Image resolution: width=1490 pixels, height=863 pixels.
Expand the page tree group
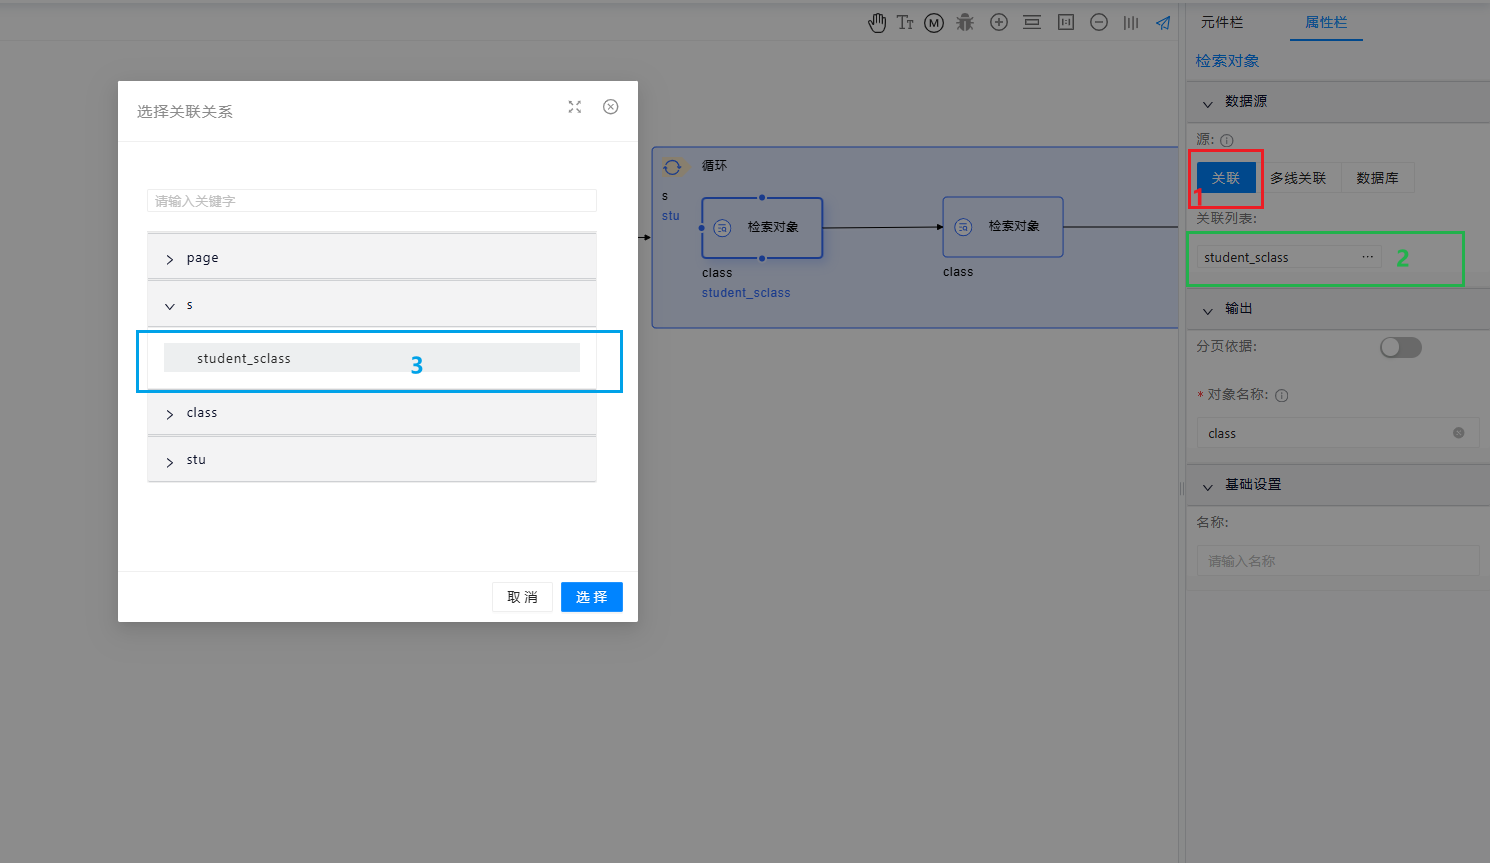point(170,259)
